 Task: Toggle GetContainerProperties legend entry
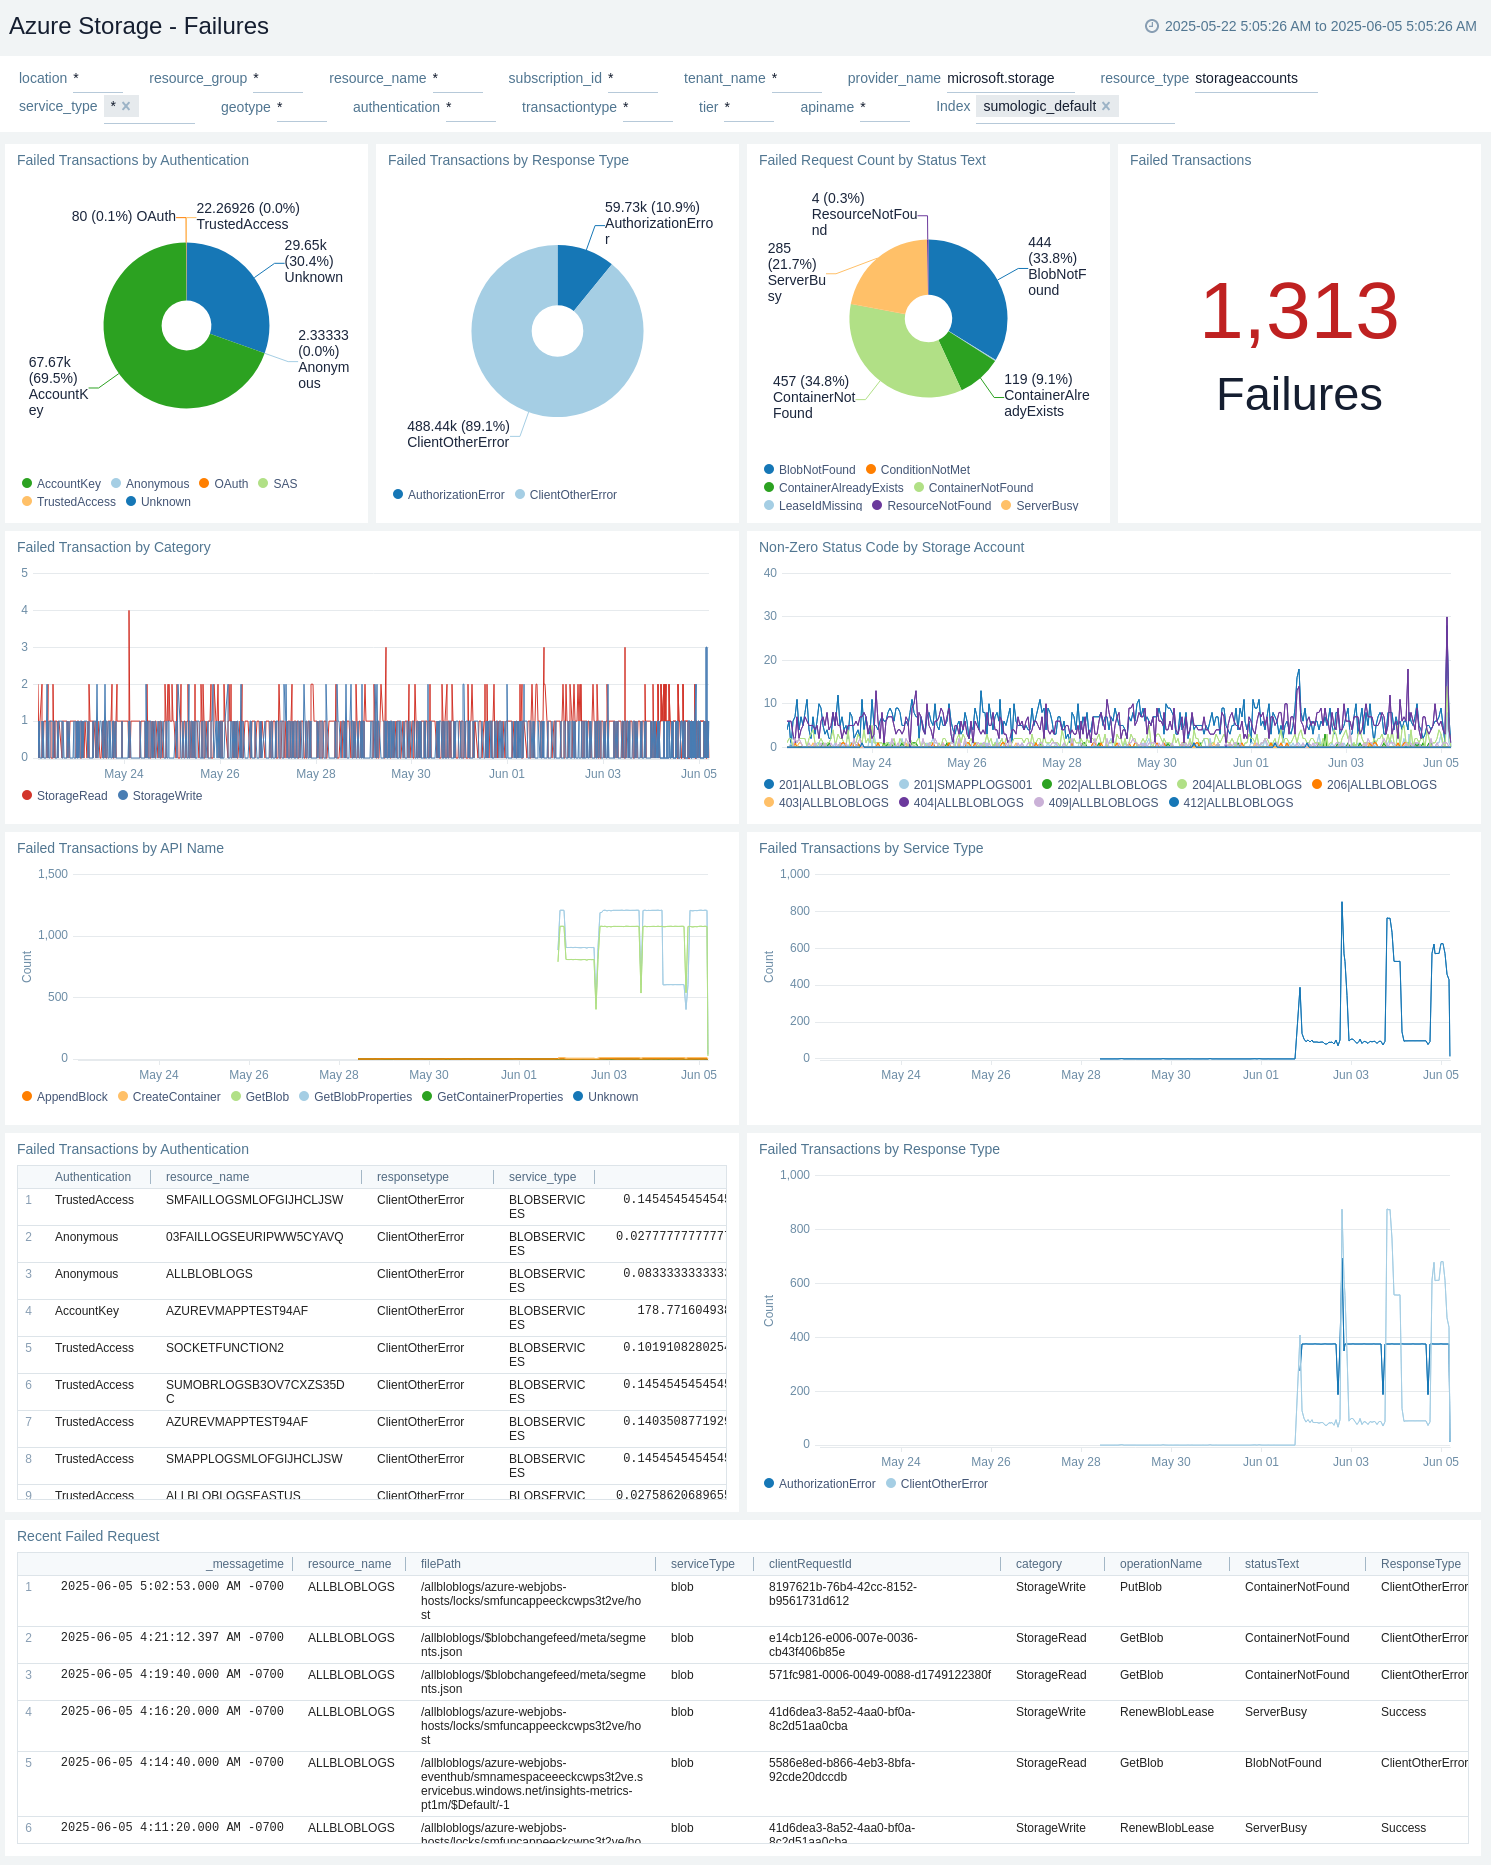click(493, 1097)
